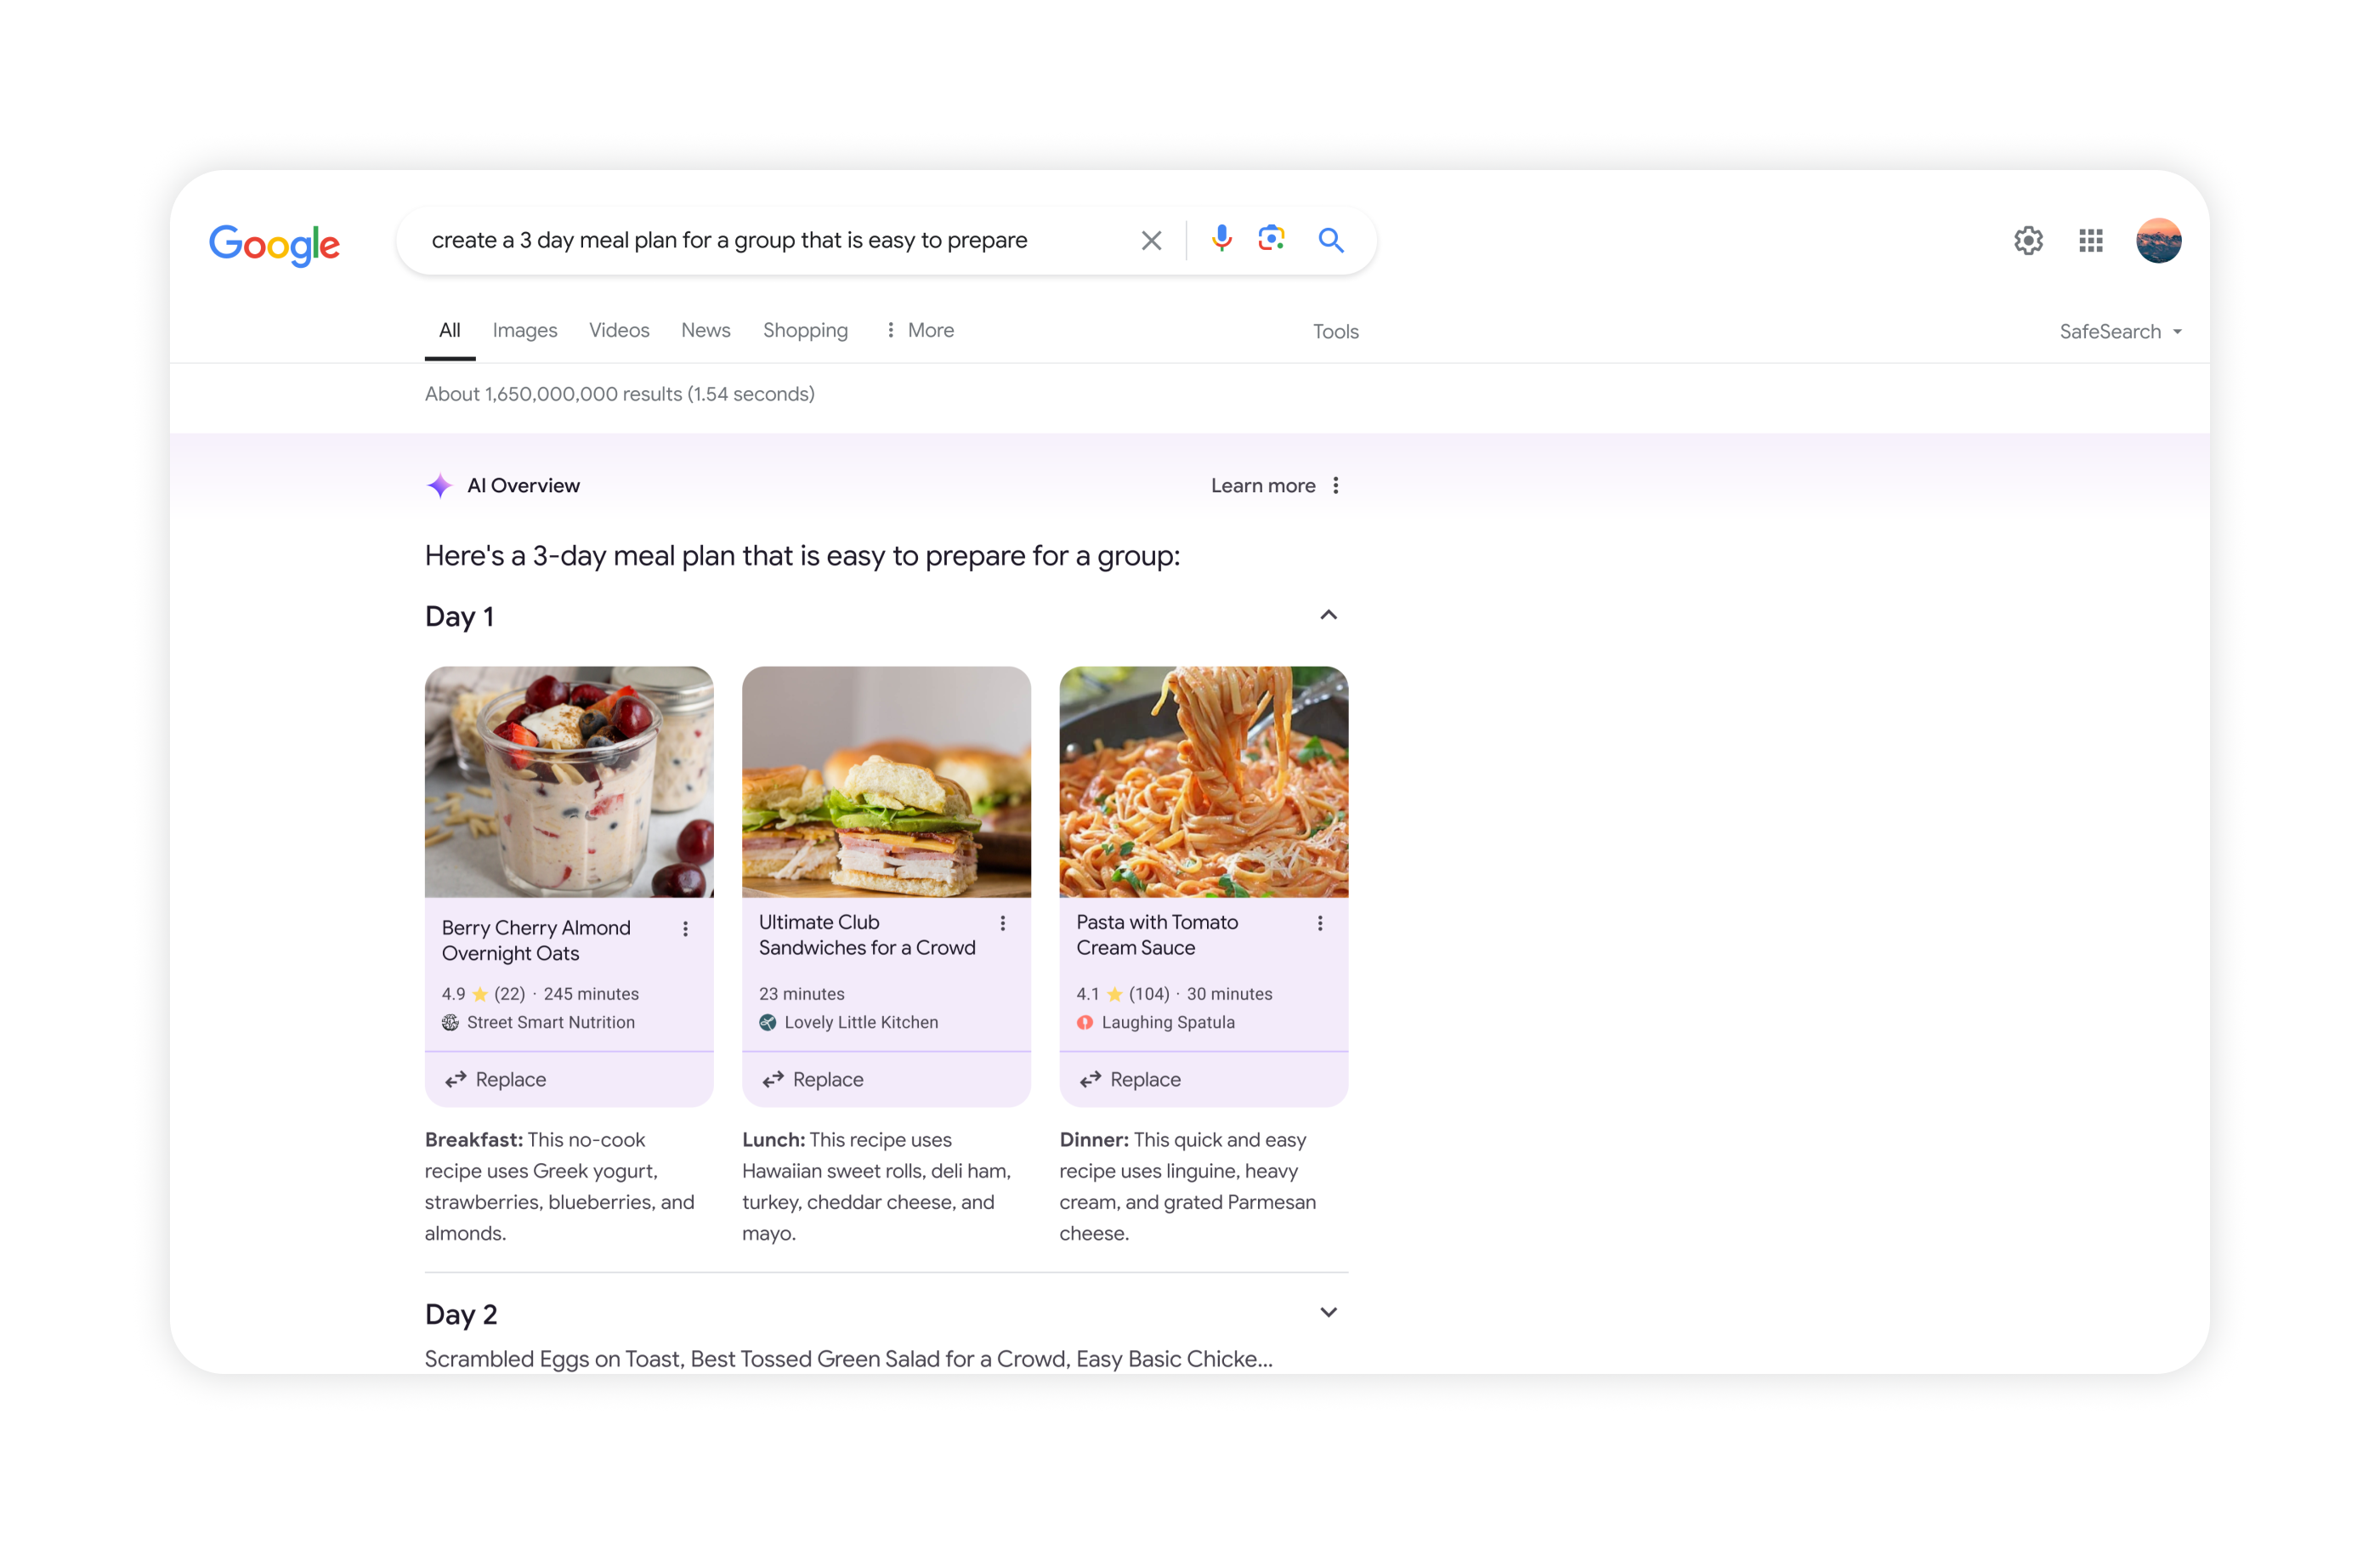Click the Google Lens camera icon
2380x1544 pixels.
tap(1272, 240)
